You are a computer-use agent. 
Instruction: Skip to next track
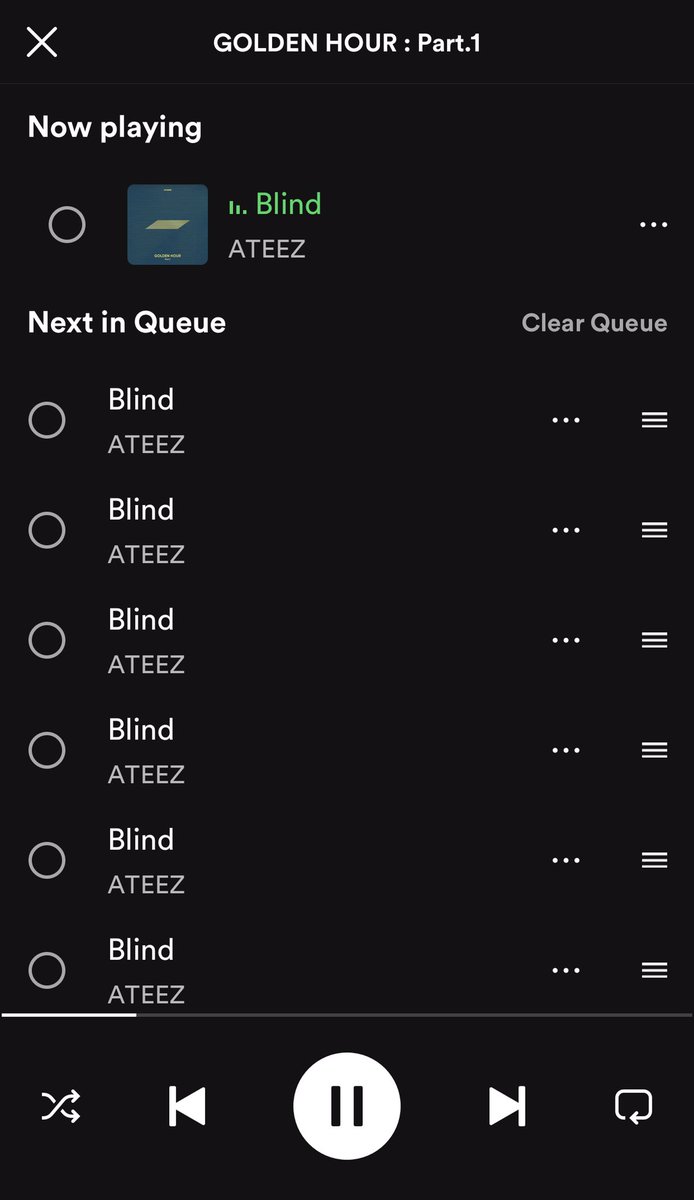tap(507, 1106)
